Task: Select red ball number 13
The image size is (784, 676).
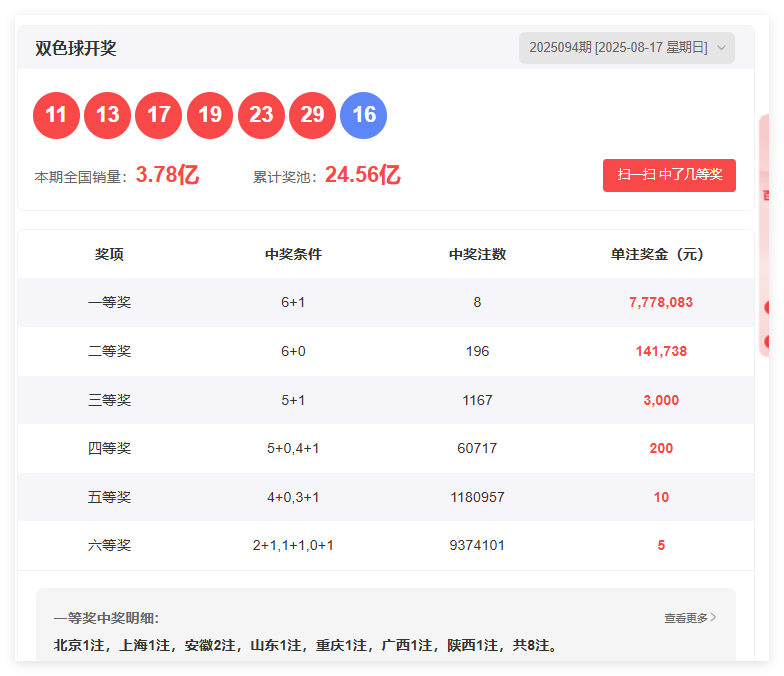Action: (107, 115)
